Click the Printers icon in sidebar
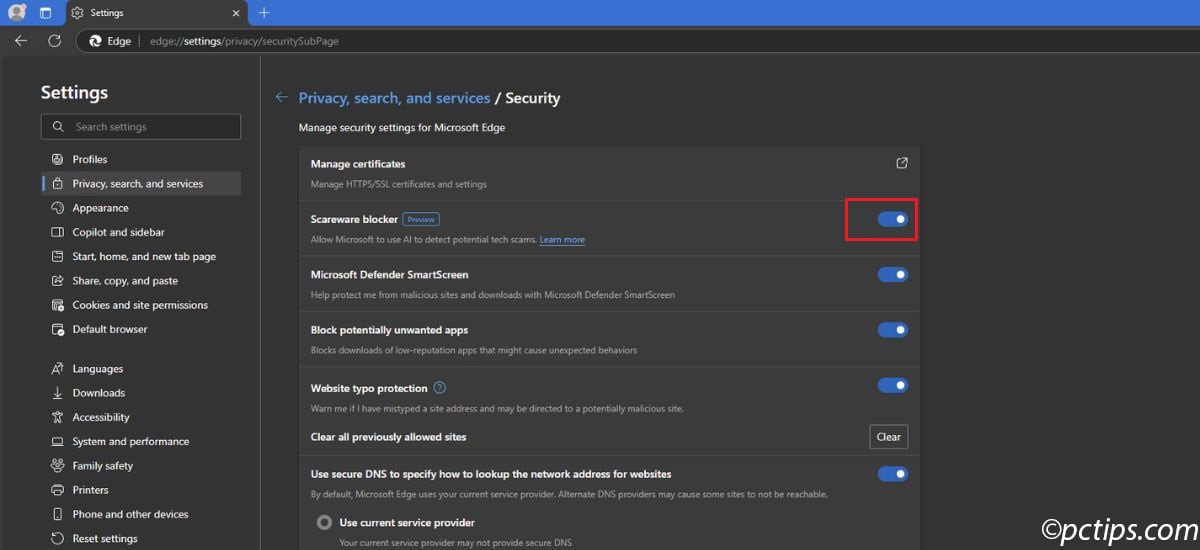 pyautogui.click(x=57, y=490)
